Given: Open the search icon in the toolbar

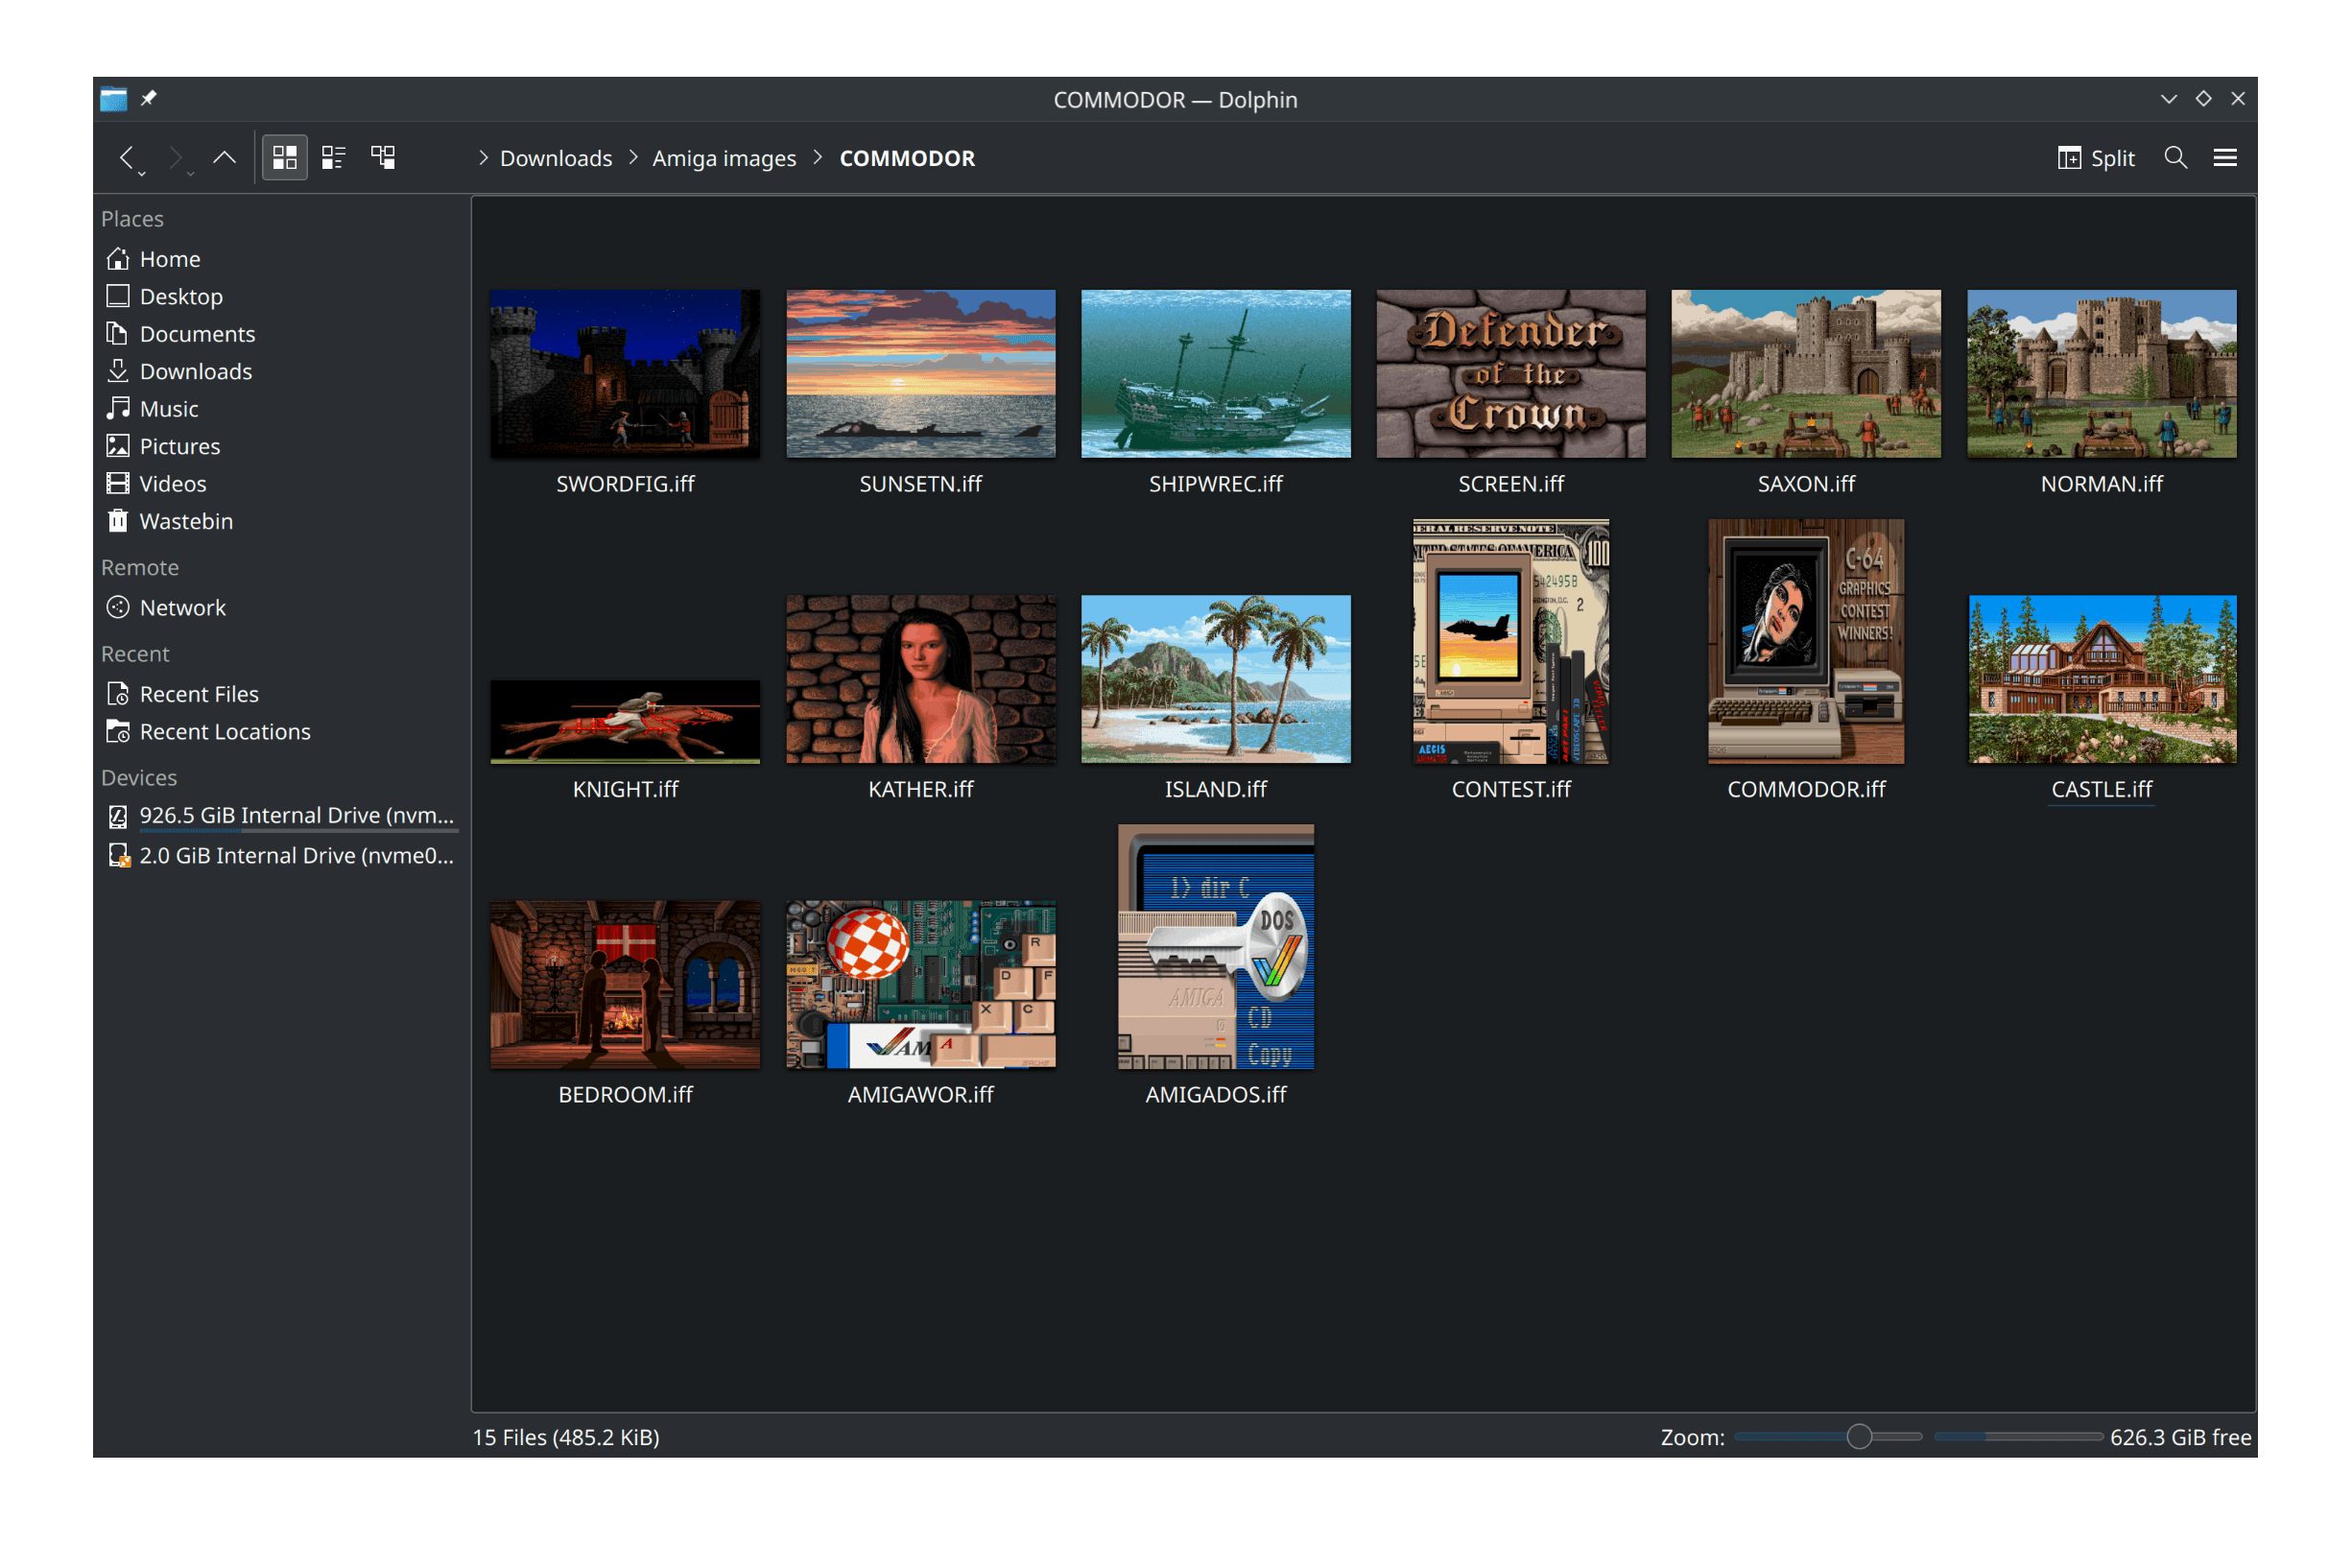Looking at the screenshot, I should pyautogui.click(x=2174, y=158).
